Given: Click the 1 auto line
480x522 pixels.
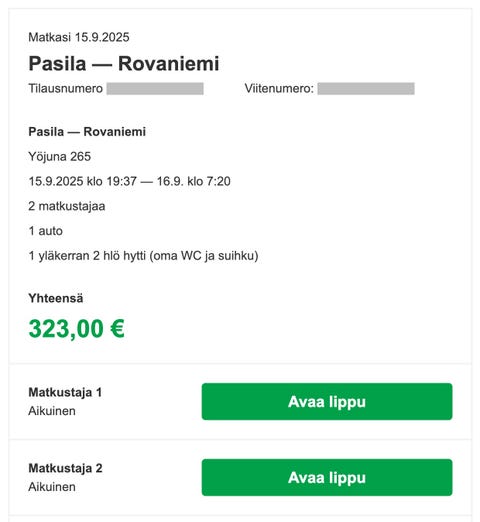Looking at the screenshot, I should coord(46,231).
